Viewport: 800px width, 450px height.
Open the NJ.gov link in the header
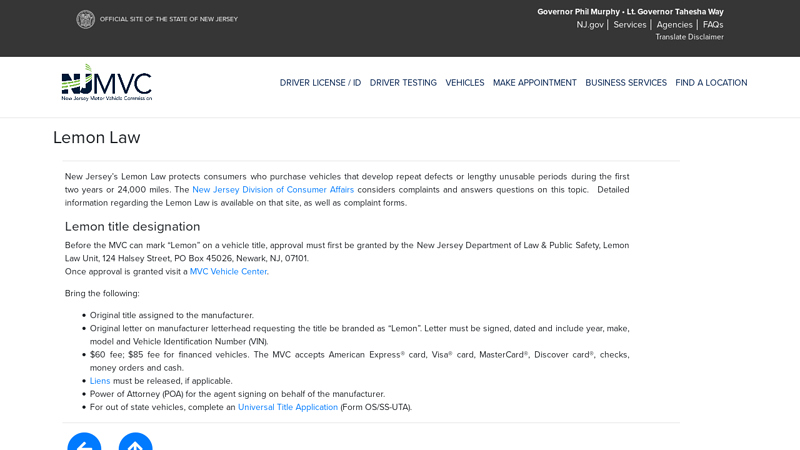click(590, 24)
